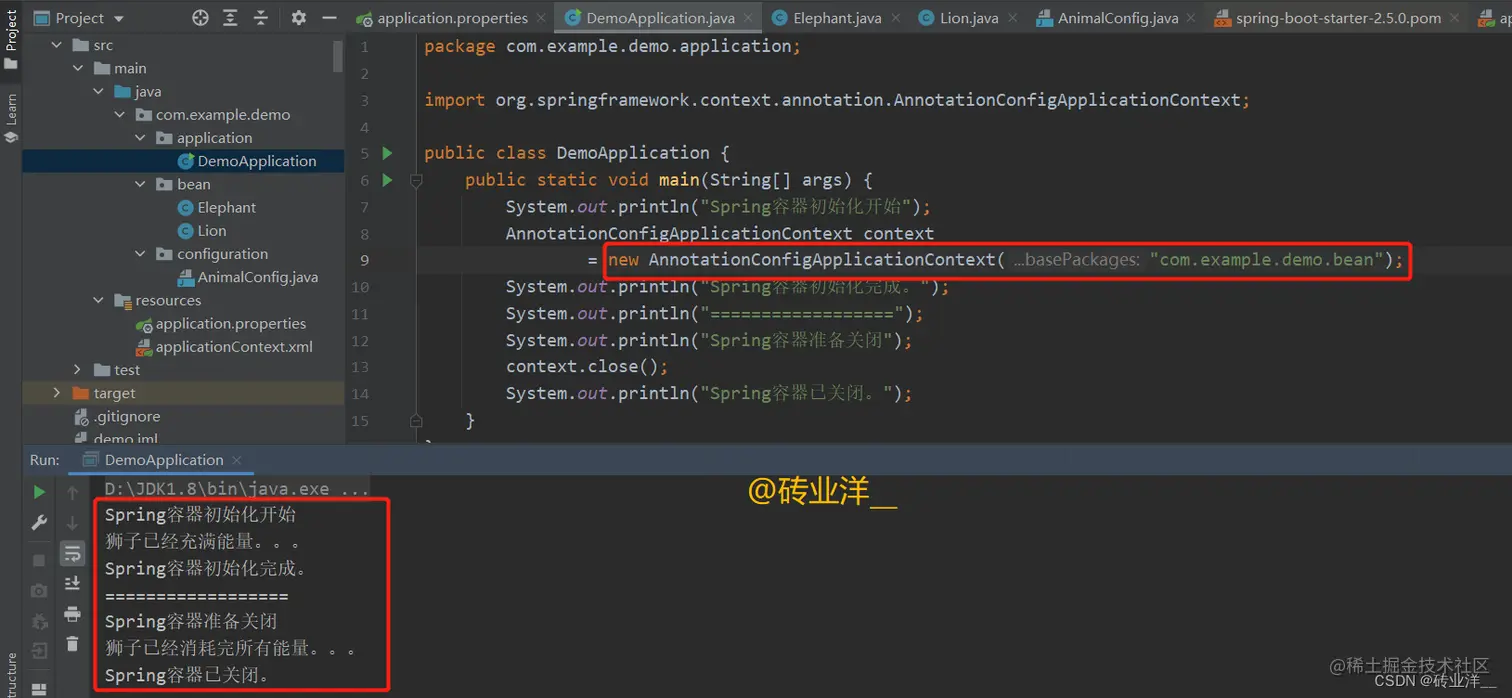Expand the target folder

point(56,393)
